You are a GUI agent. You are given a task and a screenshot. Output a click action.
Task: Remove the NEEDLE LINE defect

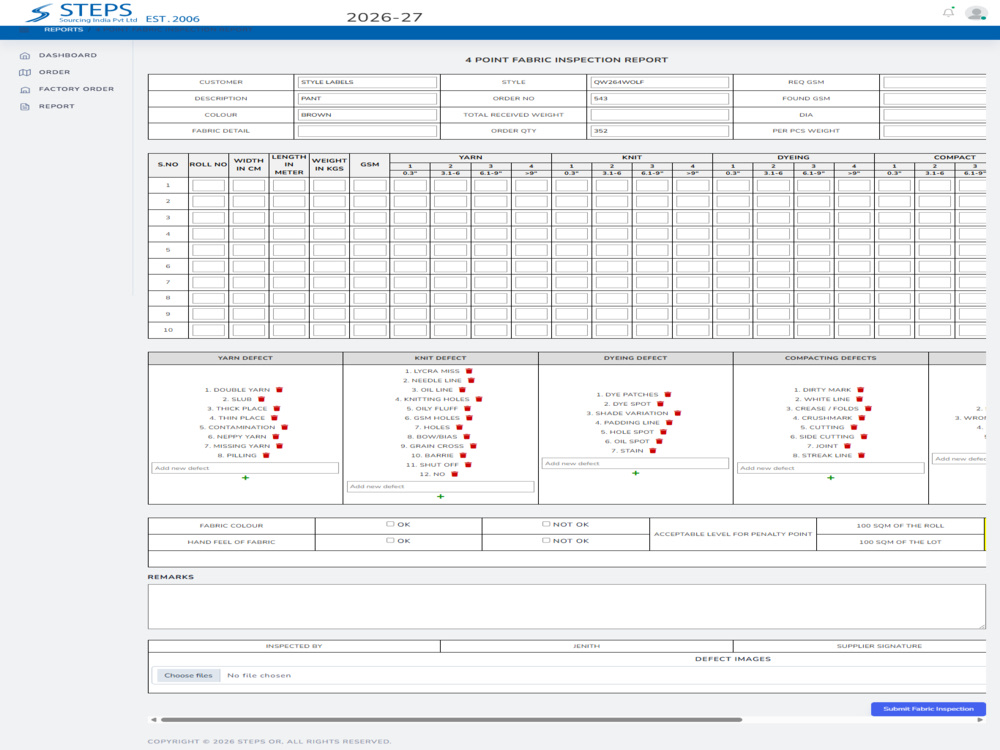[471, 381]
